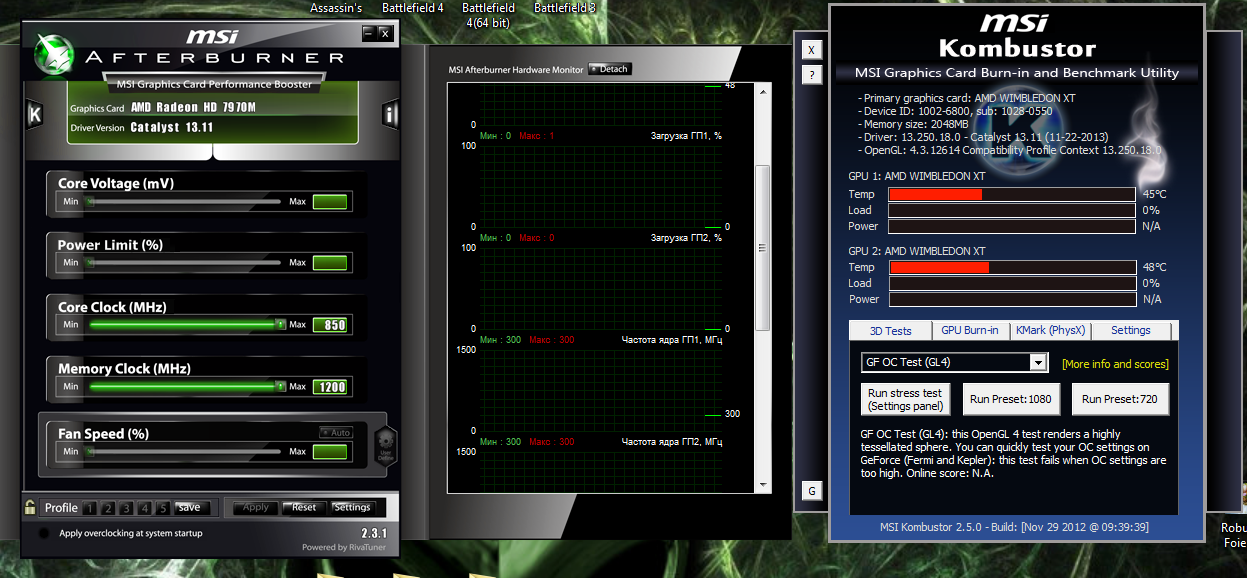Open the Battlefield 4(64 bit) desktop shortcut
1247x578 pixels.
[489, 15]
